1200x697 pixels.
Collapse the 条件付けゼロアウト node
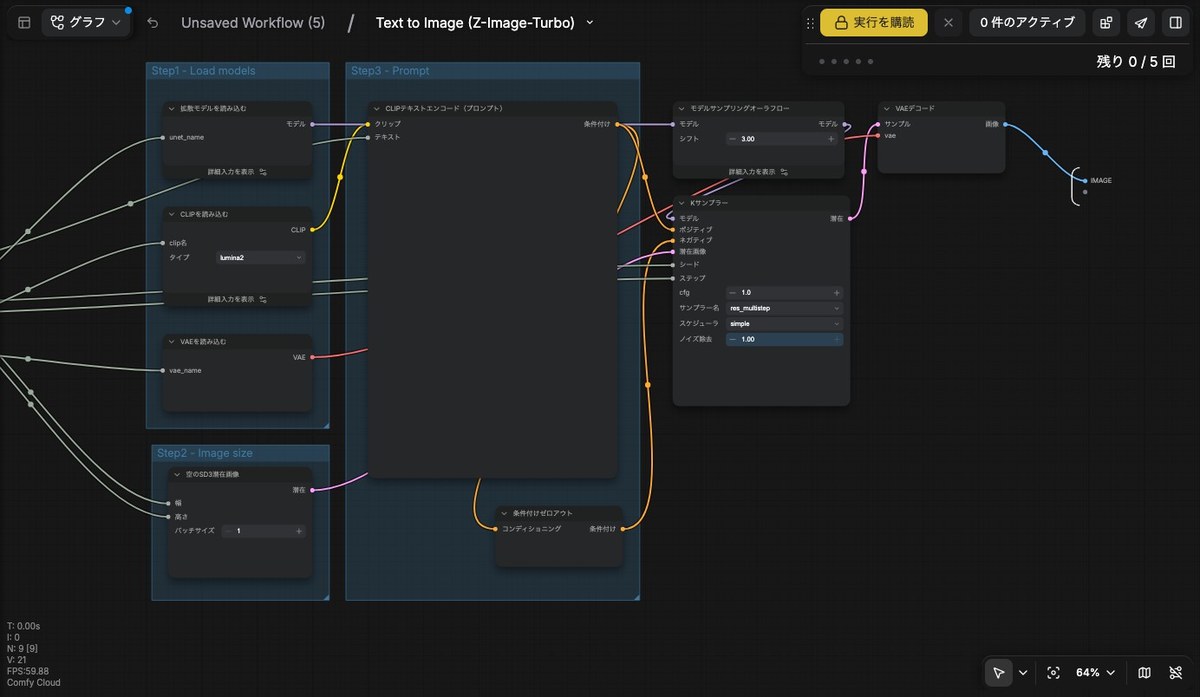click(x=504, y=513)
